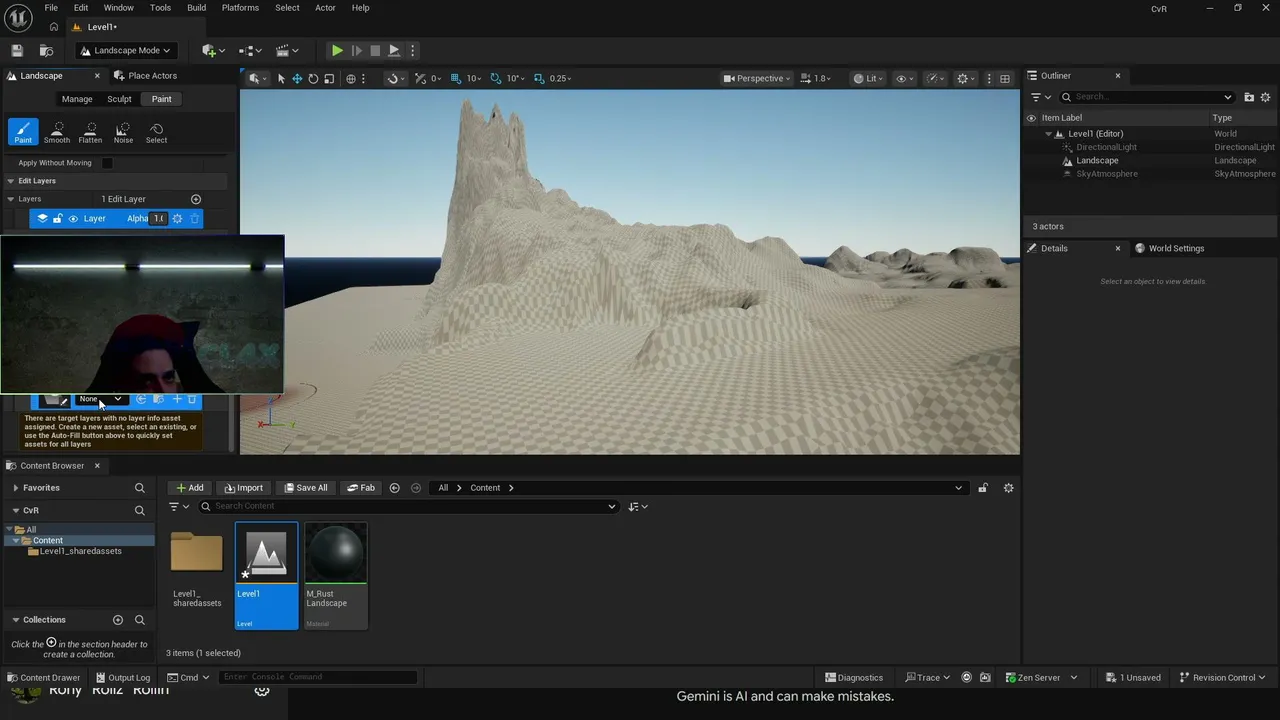Screen dimensions: 1280x720
Task: Click the Save current level icon
Action: [x=17, y=50]
